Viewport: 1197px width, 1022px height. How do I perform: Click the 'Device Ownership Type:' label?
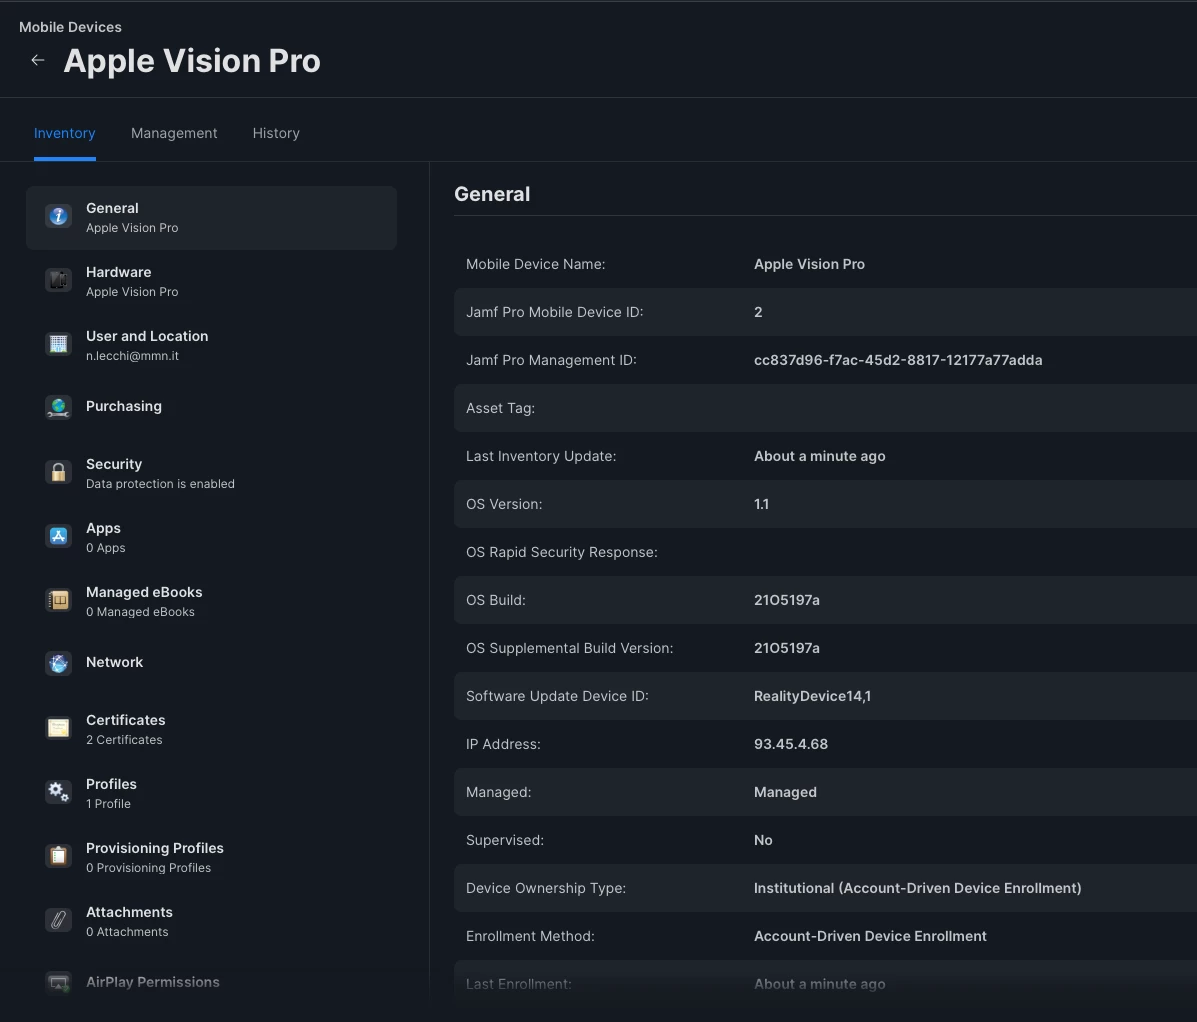[x=545, y=888]
